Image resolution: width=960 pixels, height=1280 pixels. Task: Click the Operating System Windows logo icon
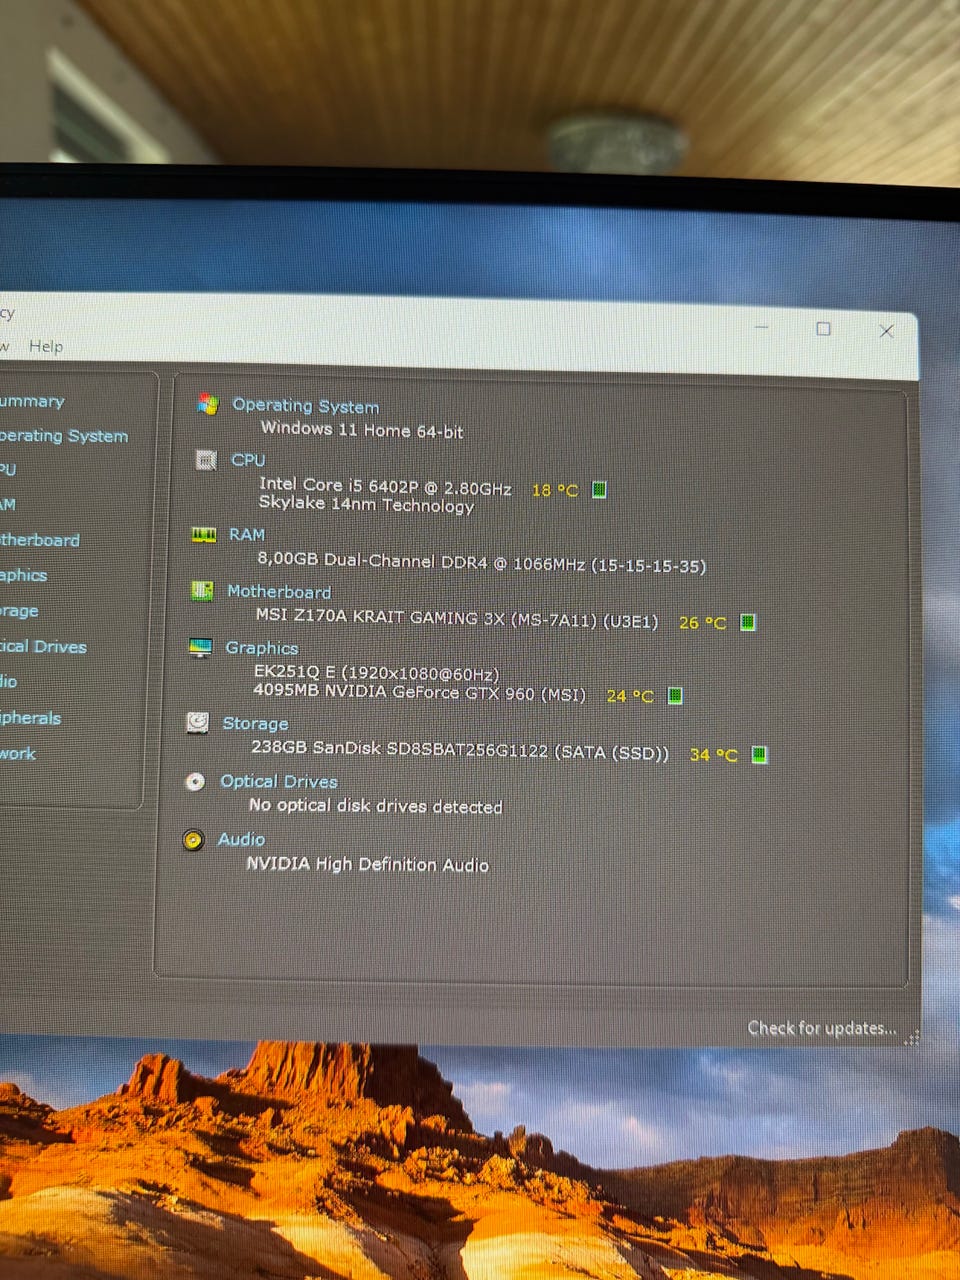pos(208,403)
